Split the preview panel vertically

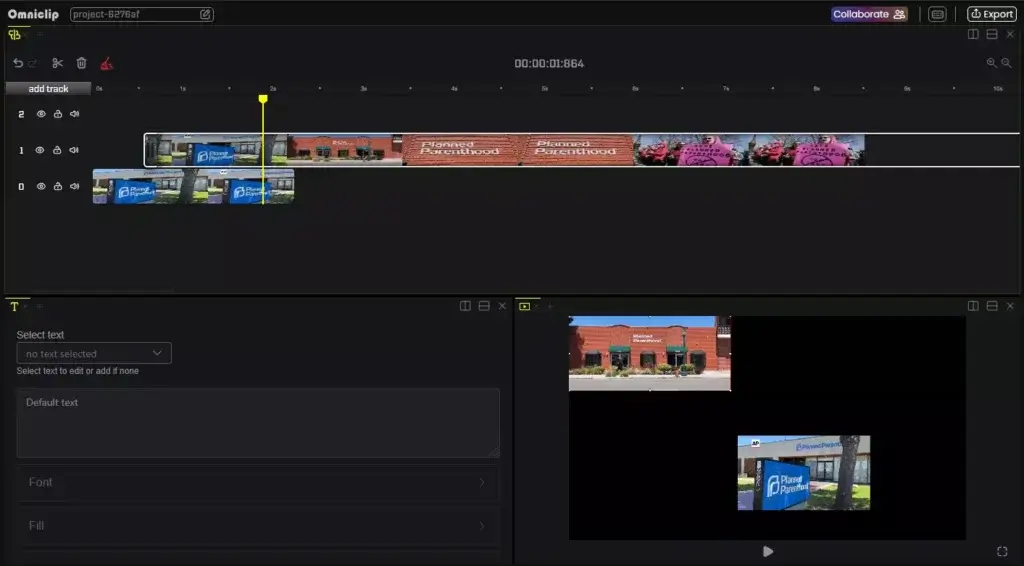[973, 306]
